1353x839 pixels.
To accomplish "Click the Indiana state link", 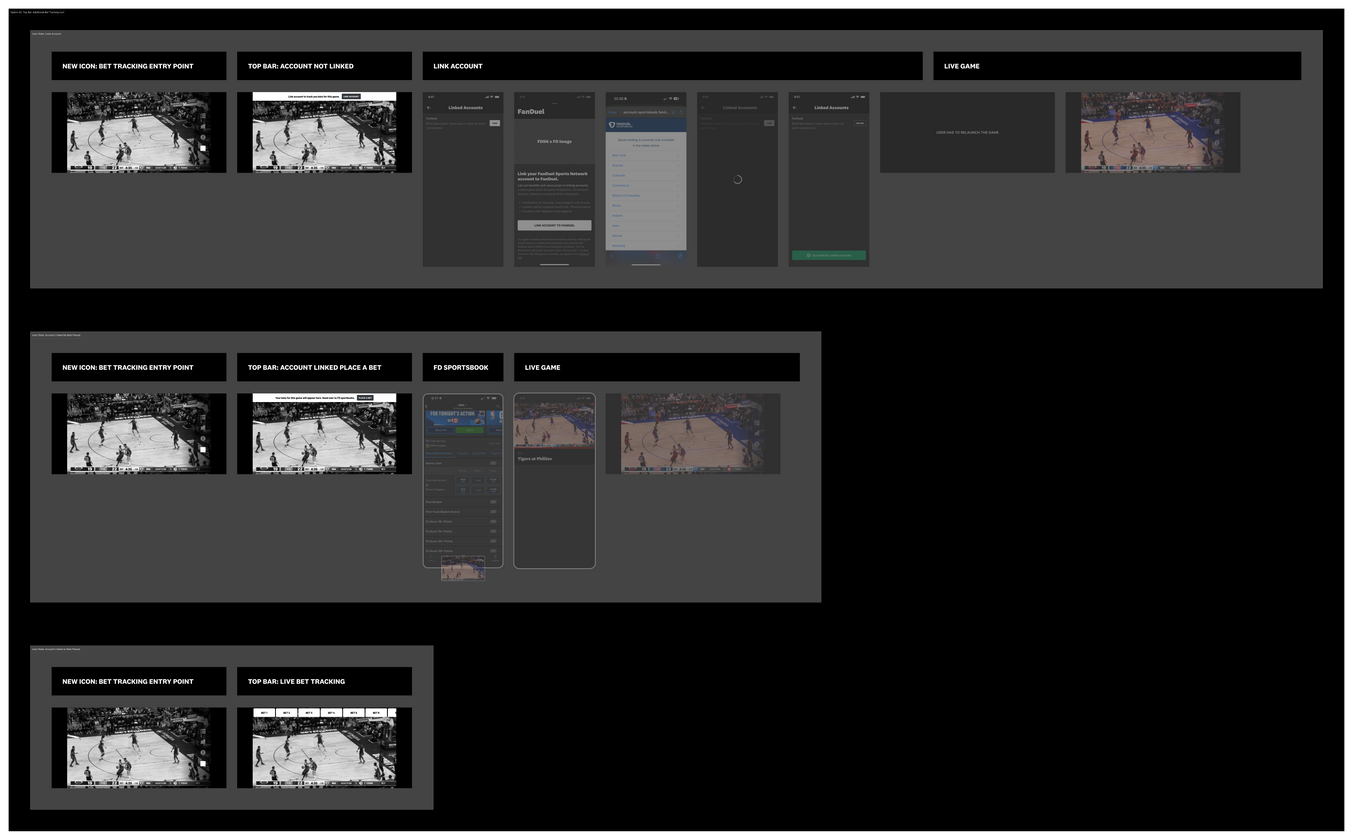I will point(617,215).
